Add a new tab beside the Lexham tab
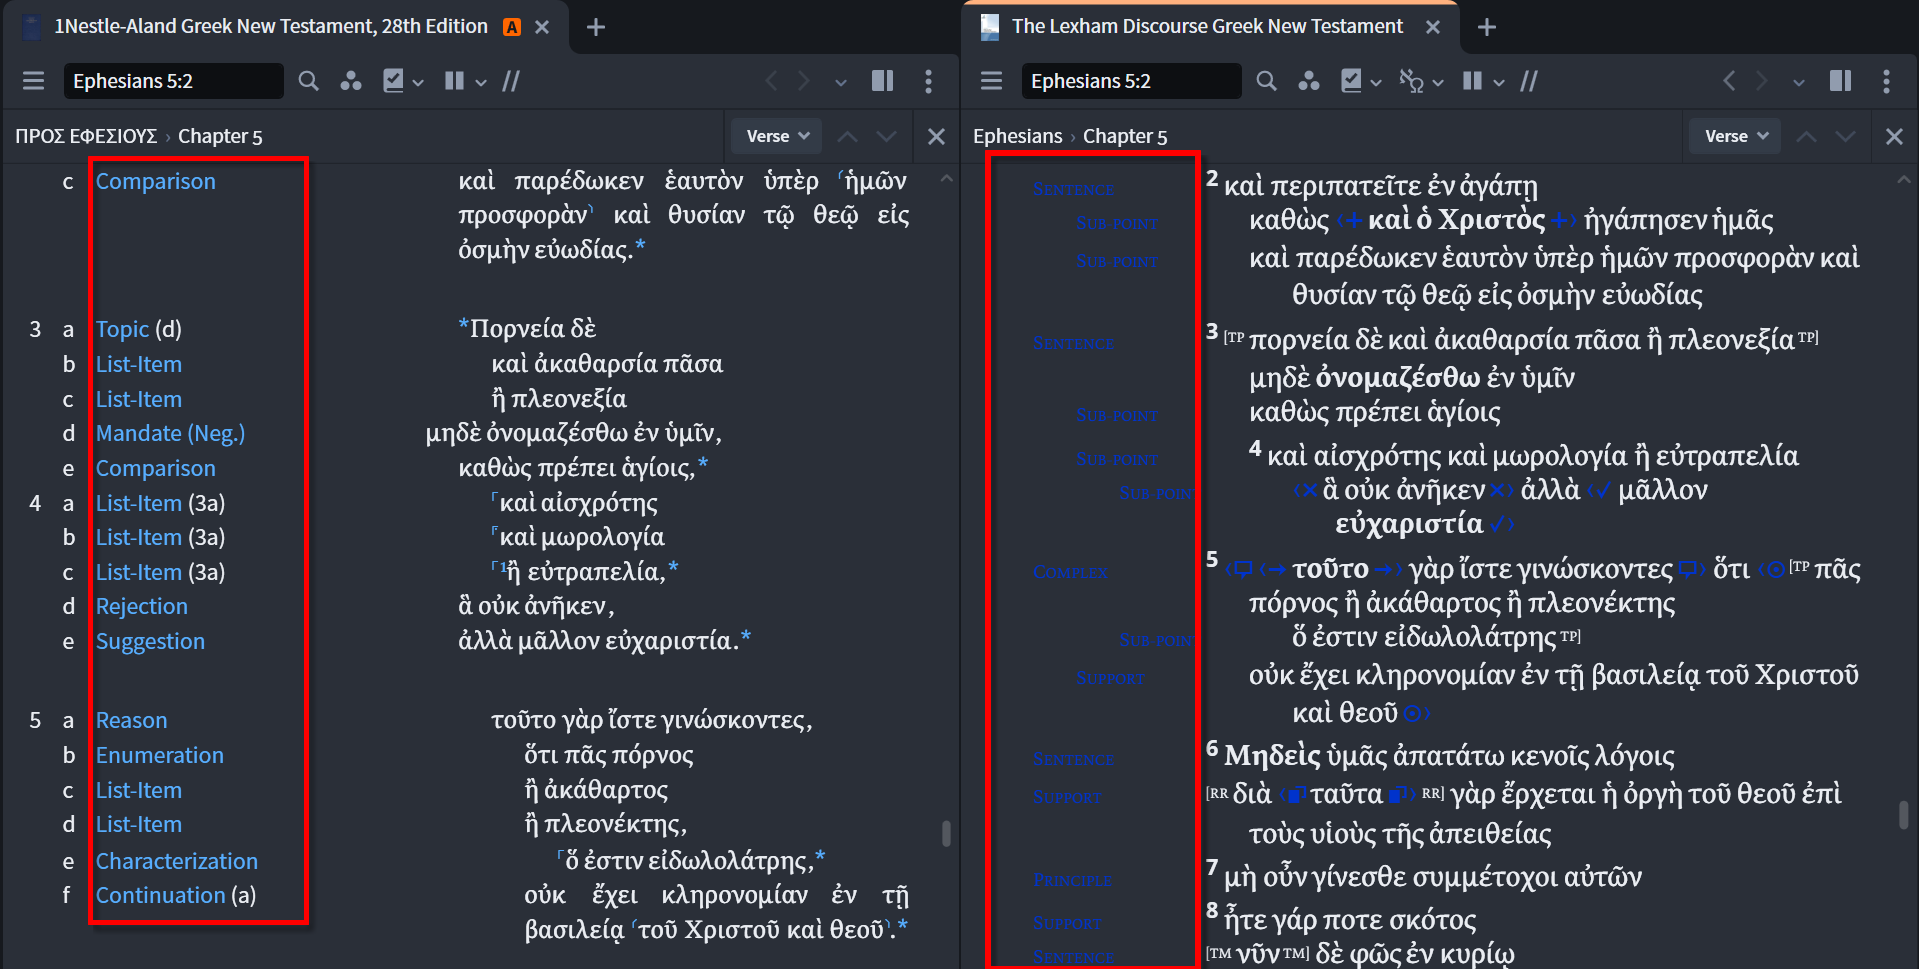 pyautogui.click(x=1487, y=27)
